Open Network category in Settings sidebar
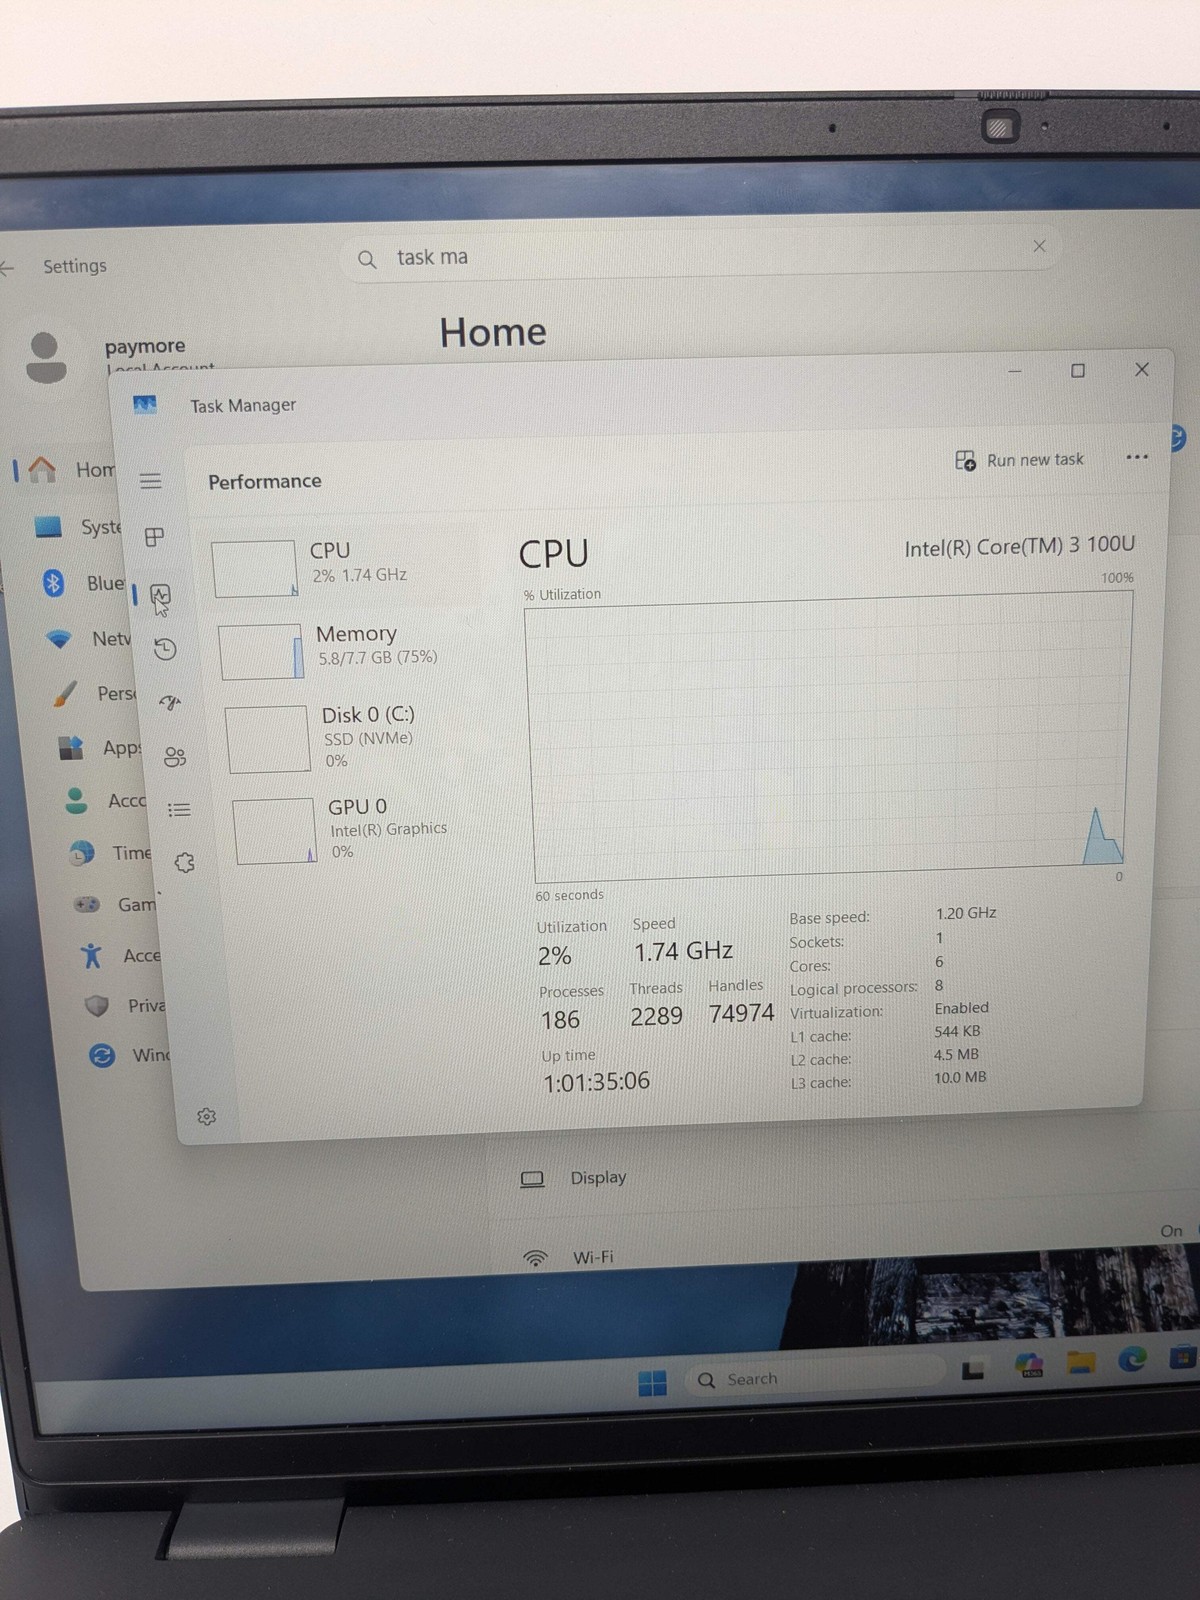This screenshot has width=1200, height=1600. click(x=88, y=638)
